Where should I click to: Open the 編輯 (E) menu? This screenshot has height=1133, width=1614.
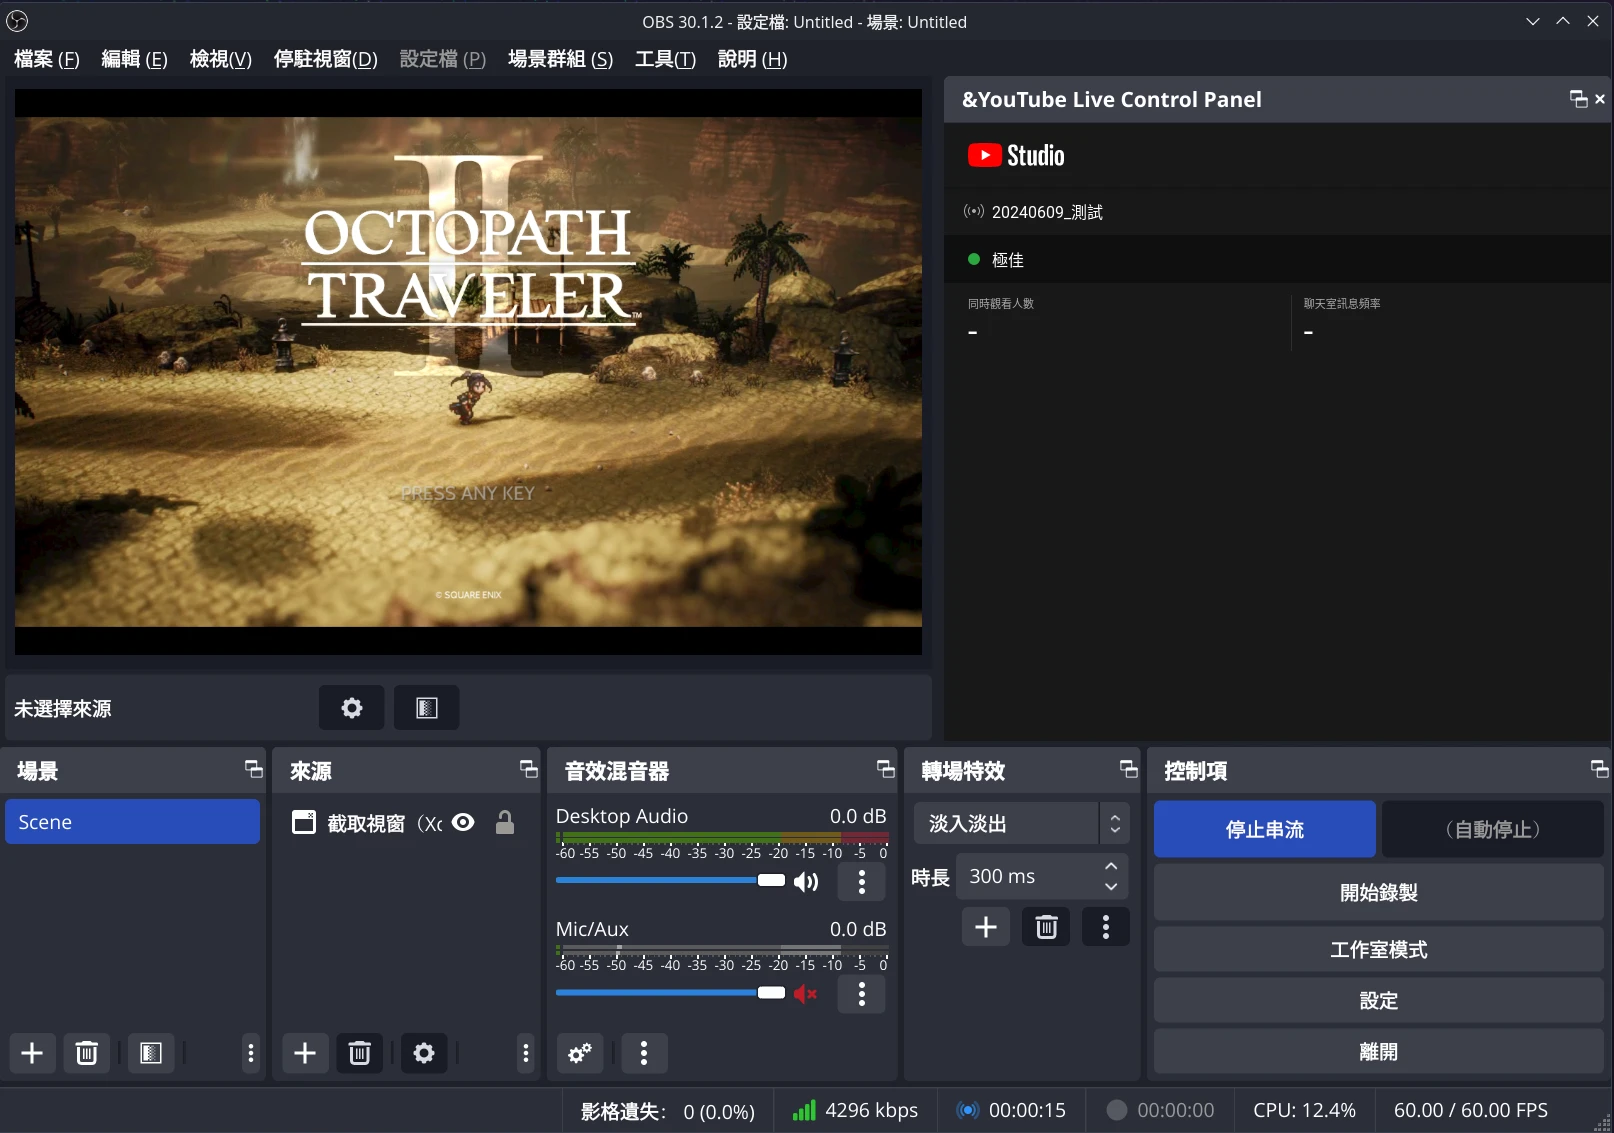click(x=135, y=59)
